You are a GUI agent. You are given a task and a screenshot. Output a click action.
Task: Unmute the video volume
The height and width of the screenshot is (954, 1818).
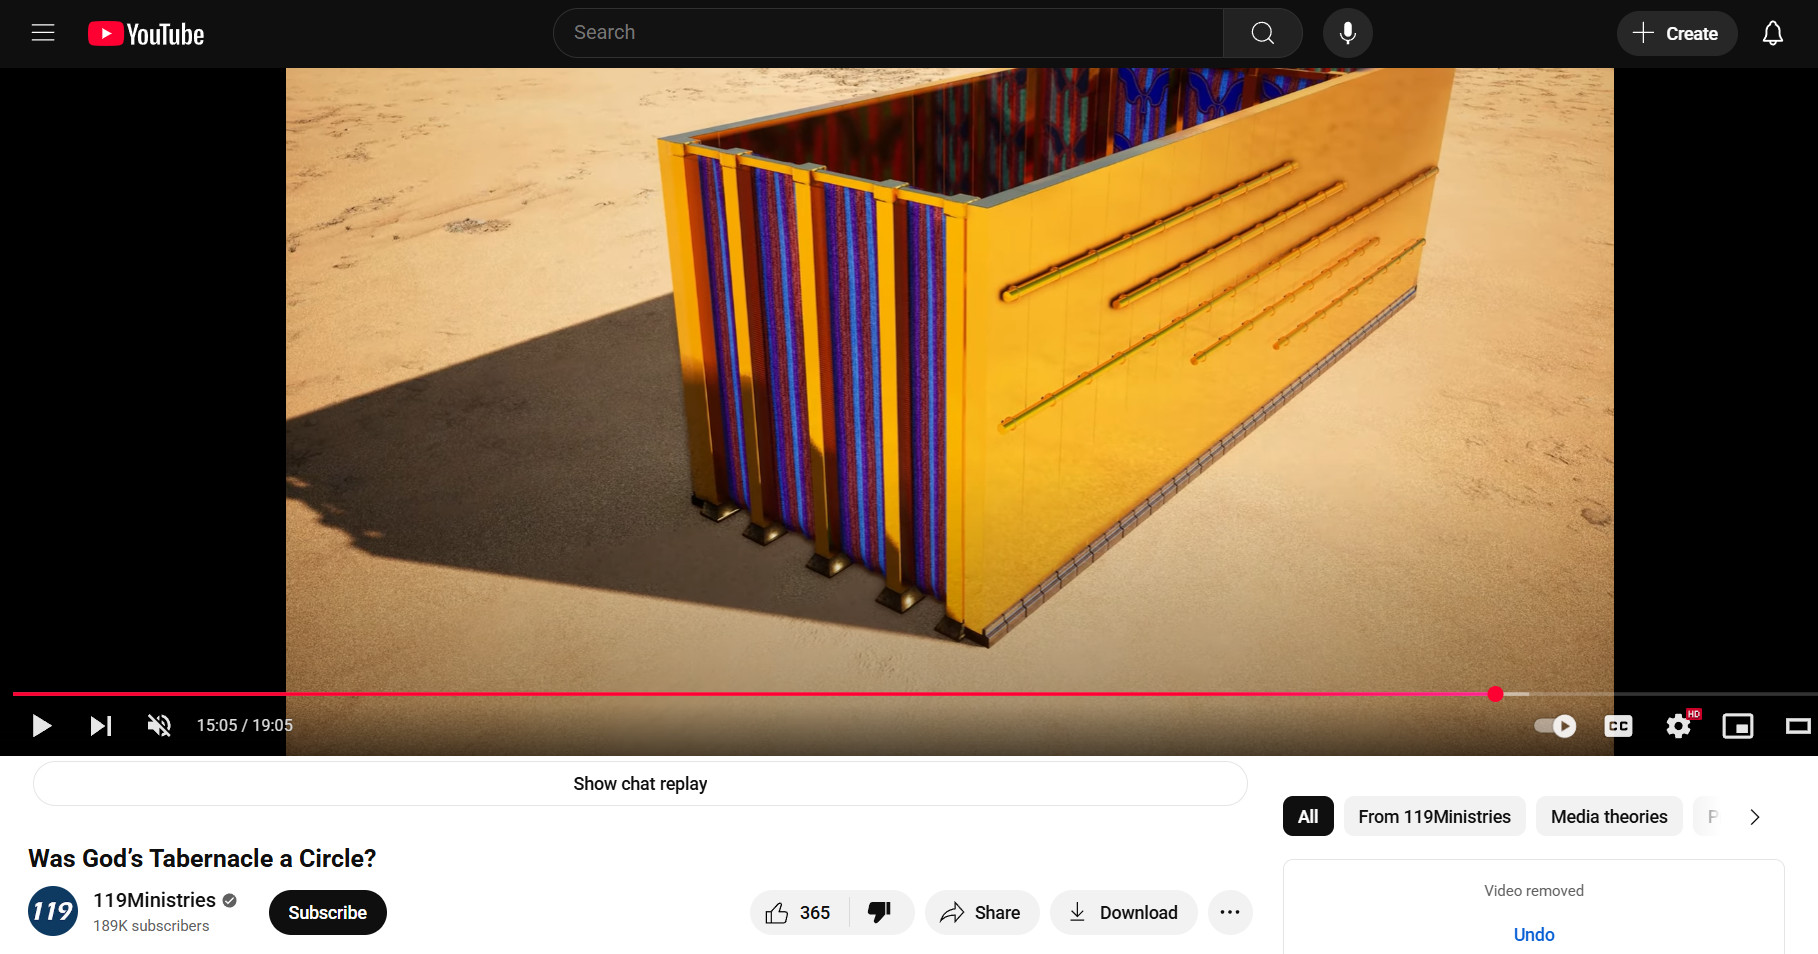coord(159,725)
